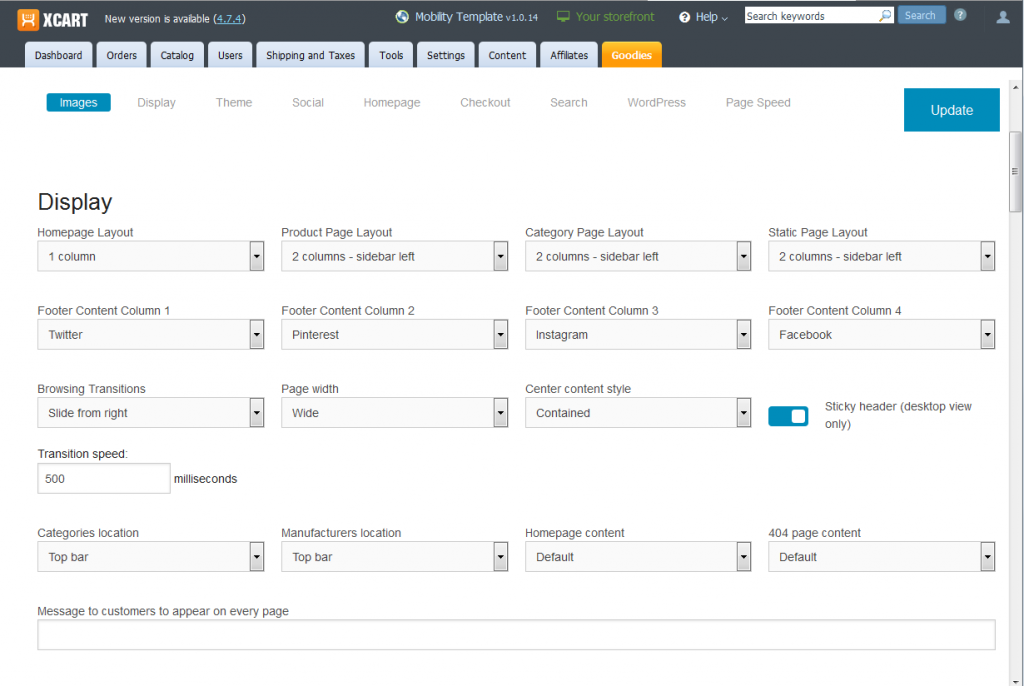Click the Transition speed input field
This screenshot has height=686, width=1024.
pyautogui.click(x=103, y=478)
